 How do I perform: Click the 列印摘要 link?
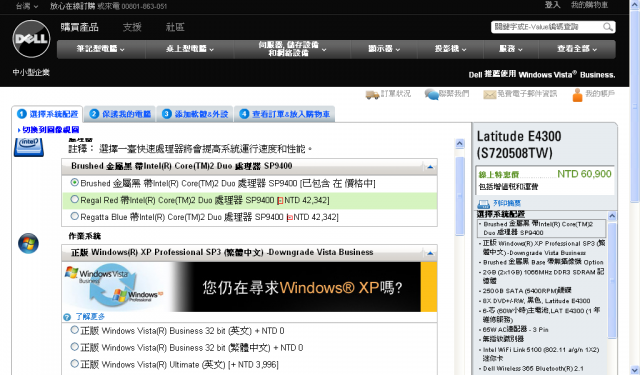[507, 203]
